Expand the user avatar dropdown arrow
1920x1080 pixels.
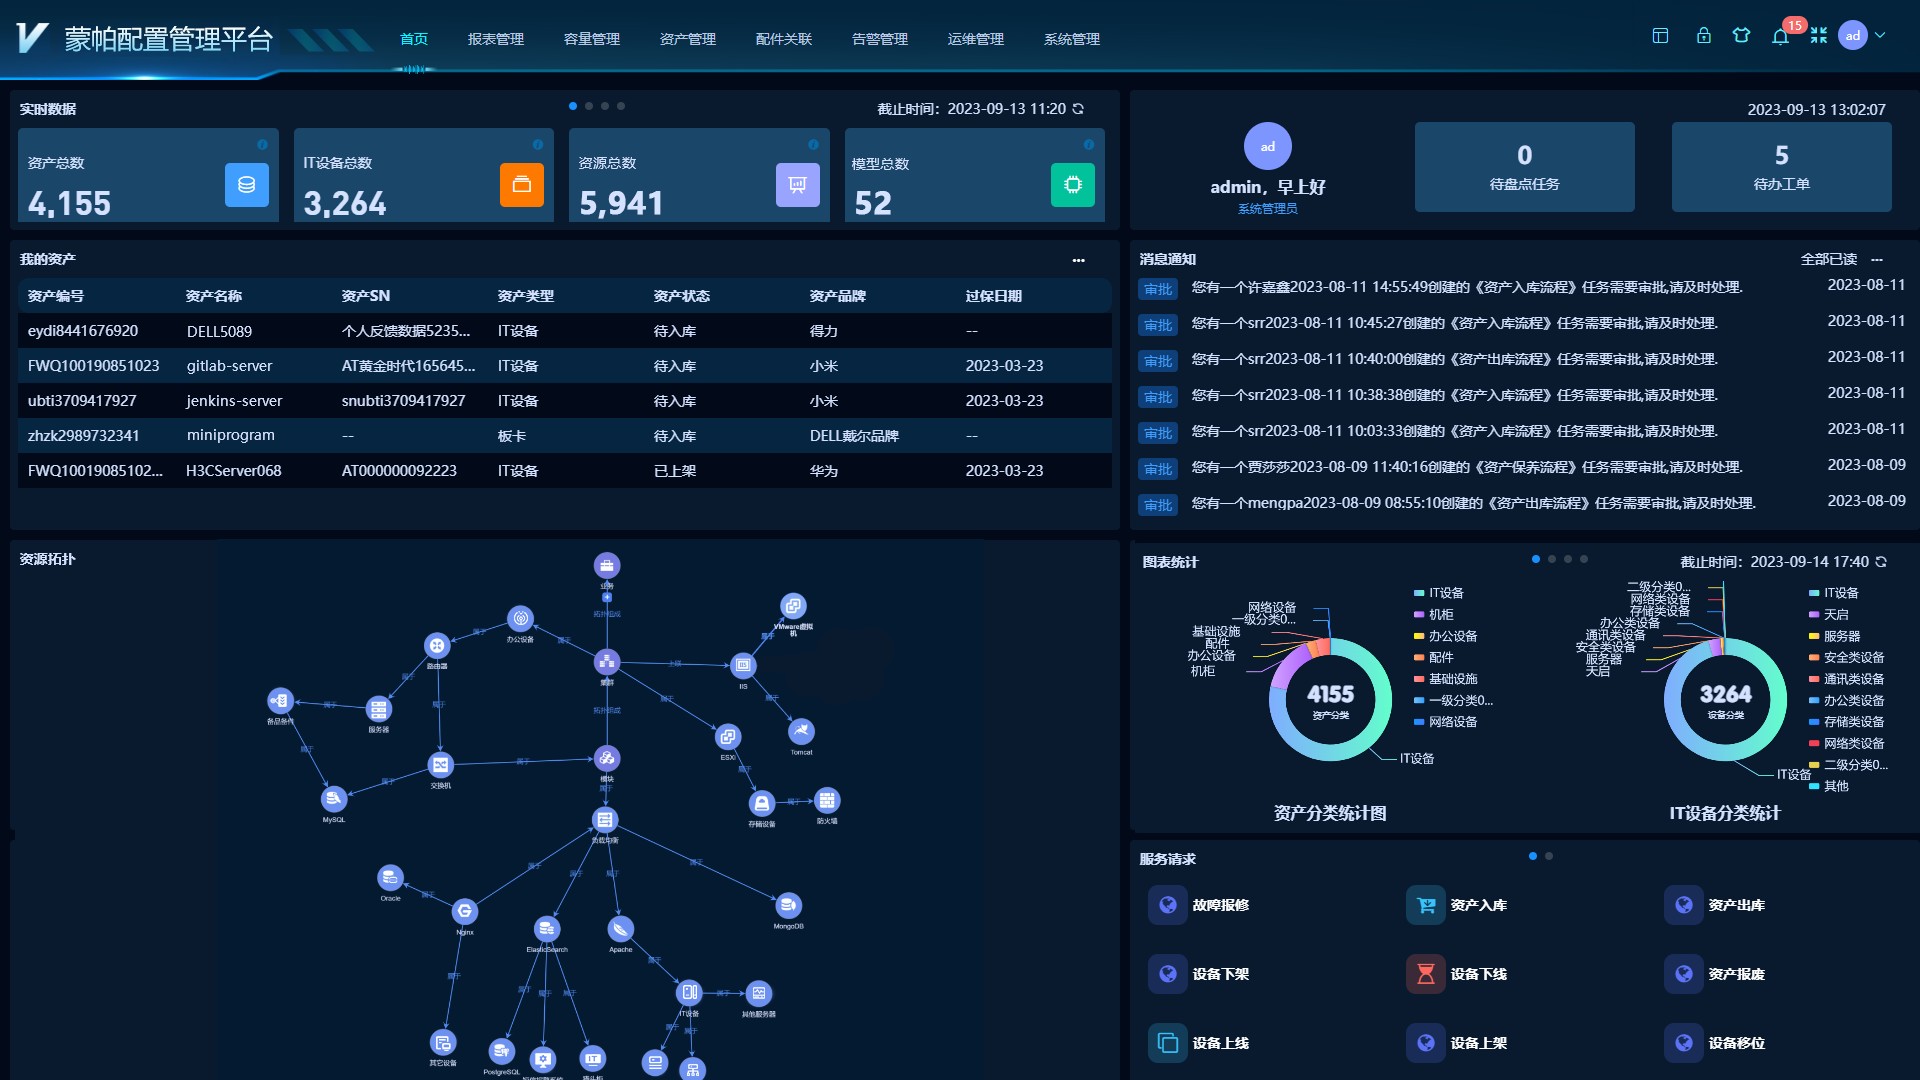tap(1880, 36)
